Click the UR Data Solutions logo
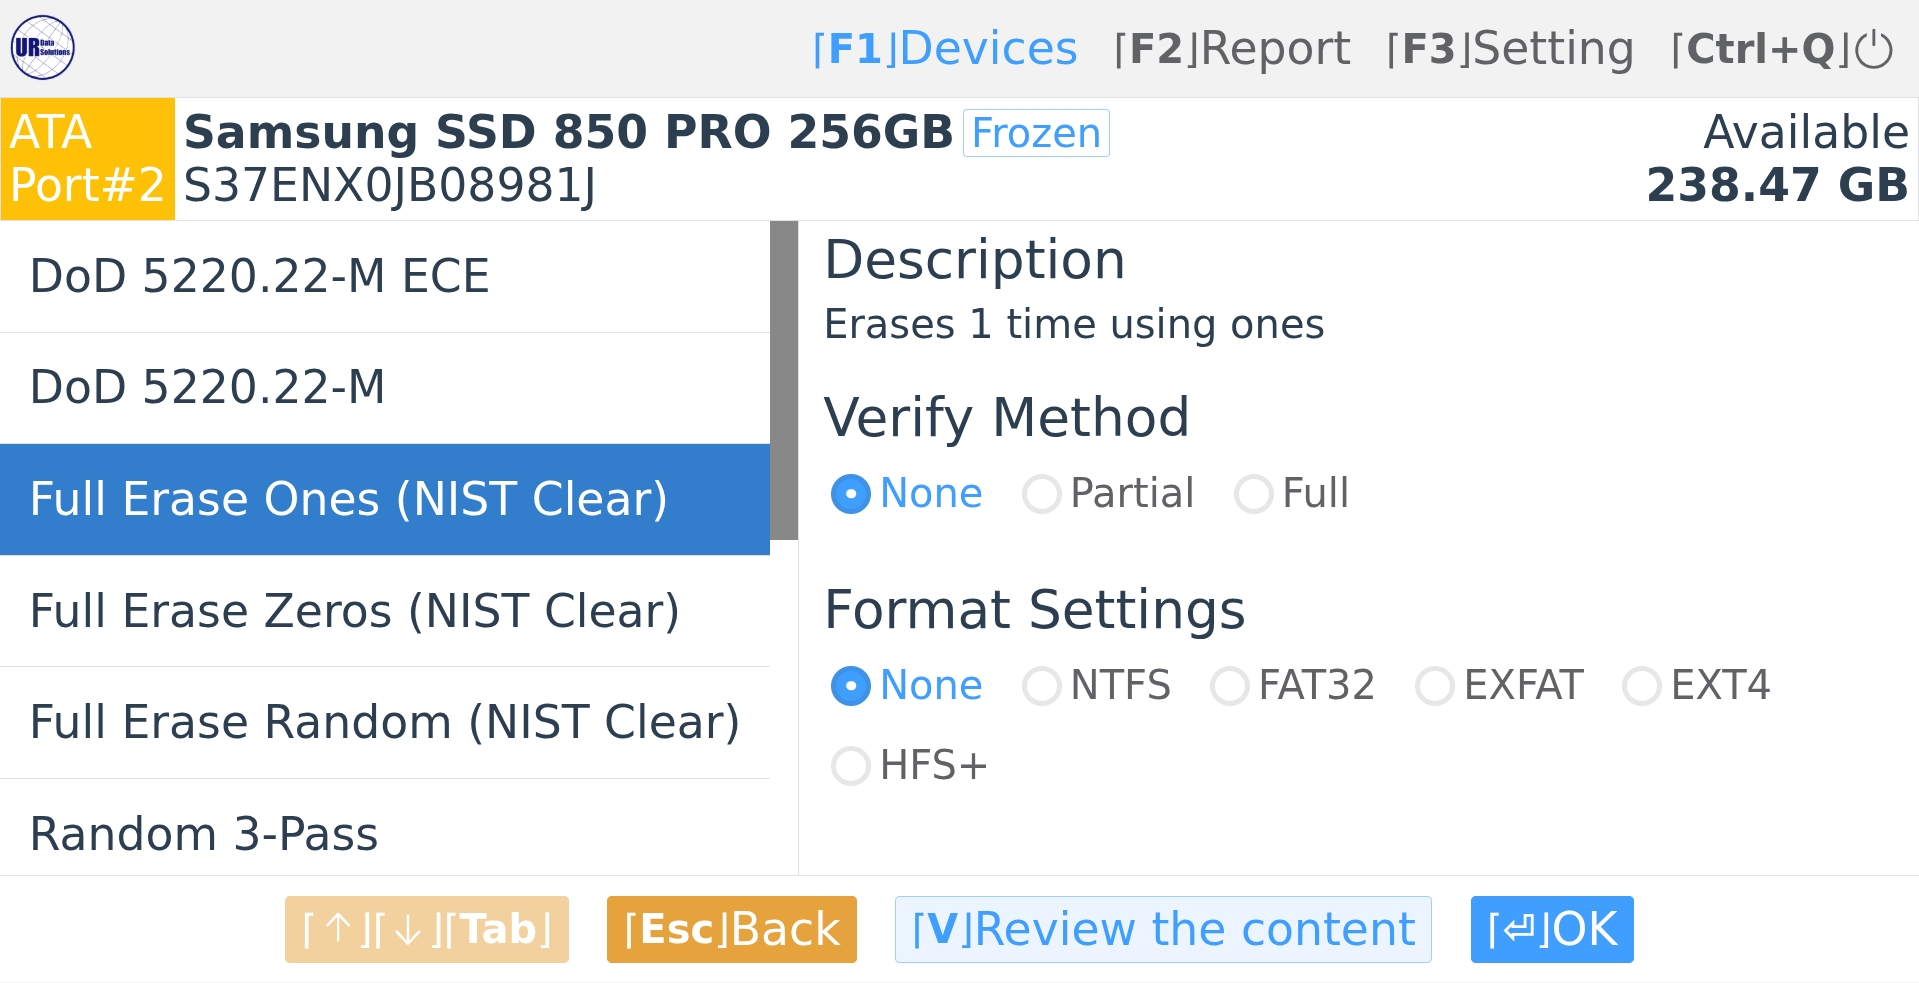The height and width of the screenshot is (983, 1919). (x=43, y=47)
